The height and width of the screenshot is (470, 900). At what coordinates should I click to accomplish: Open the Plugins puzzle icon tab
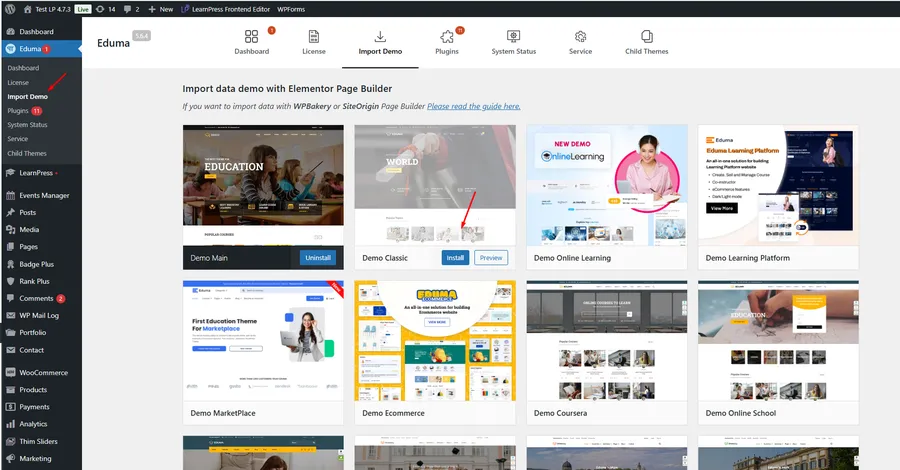click(447, 37)
